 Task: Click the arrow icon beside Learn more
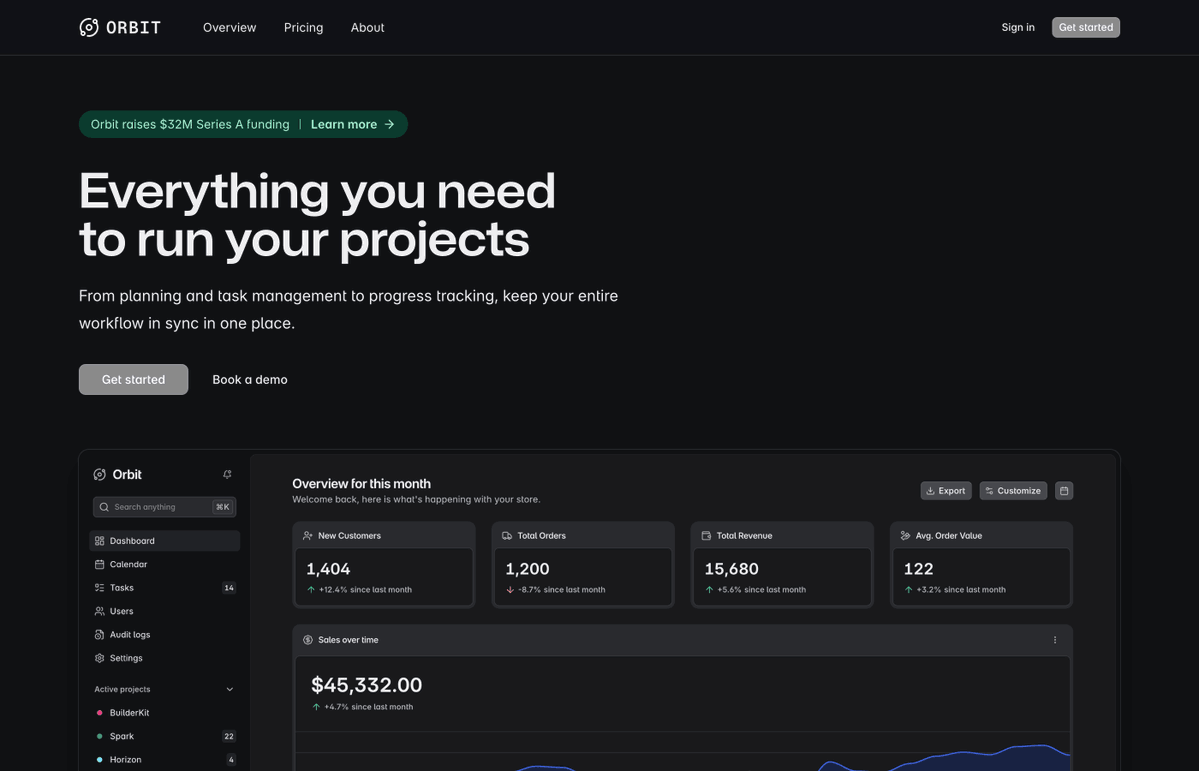click(389, 124)
